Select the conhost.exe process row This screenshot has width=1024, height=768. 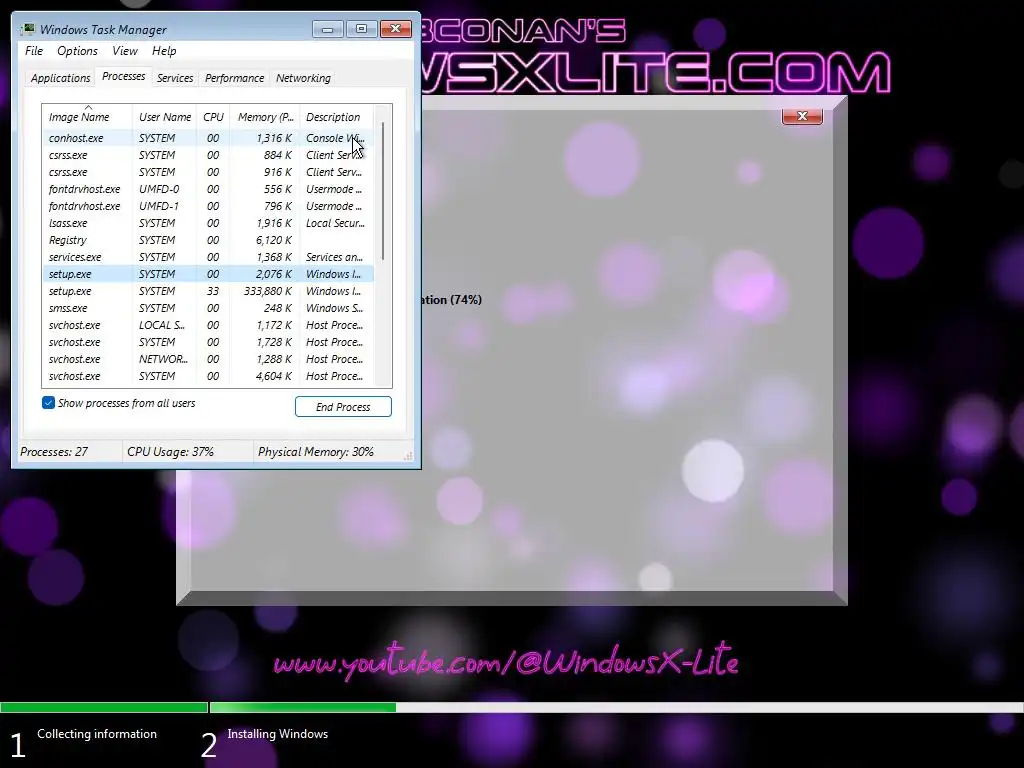pyautogui.click(x=208, y=138)
